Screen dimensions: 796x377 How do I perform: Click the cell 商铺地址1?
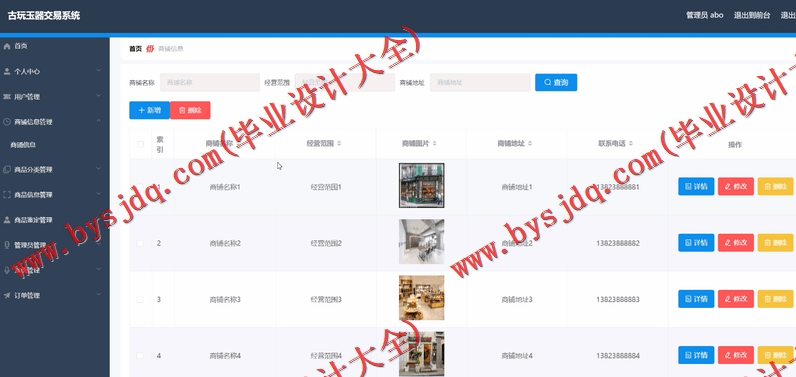click(517, 187)
